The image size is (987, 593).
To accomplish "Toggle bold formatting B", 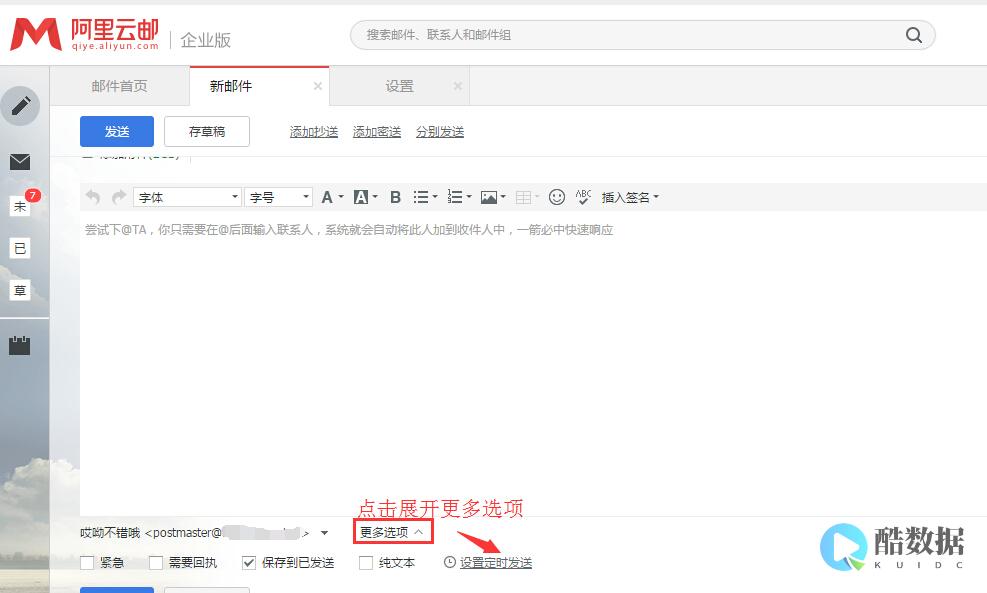I will 395,197.
